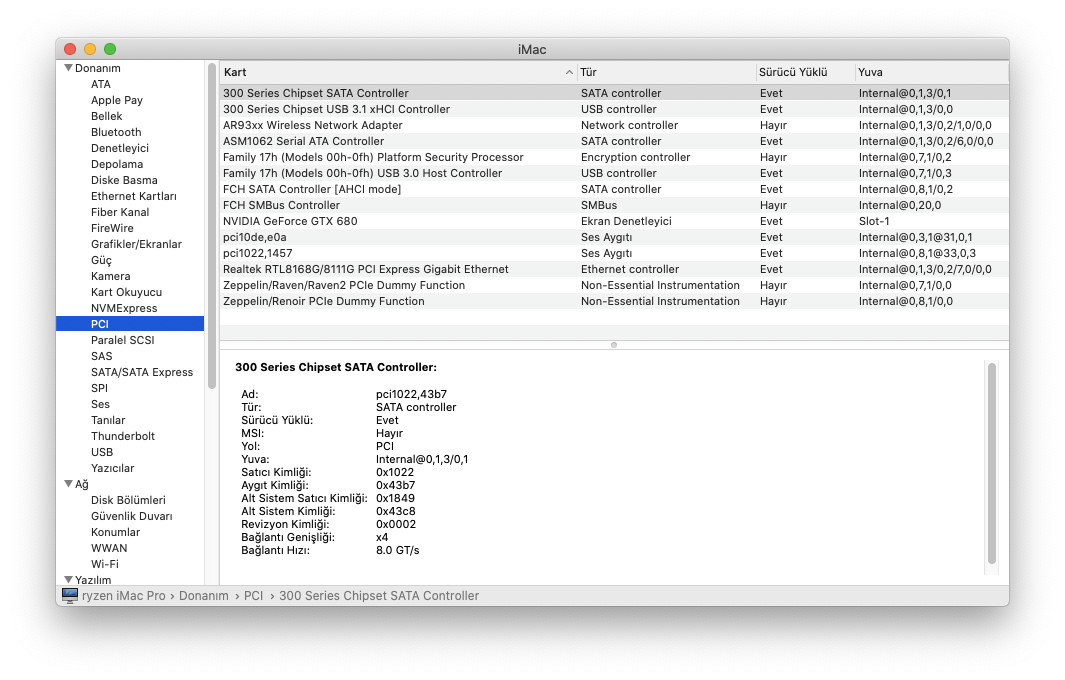
Task: Select Wi-Fi under the Ağ section
Action: 105,564
